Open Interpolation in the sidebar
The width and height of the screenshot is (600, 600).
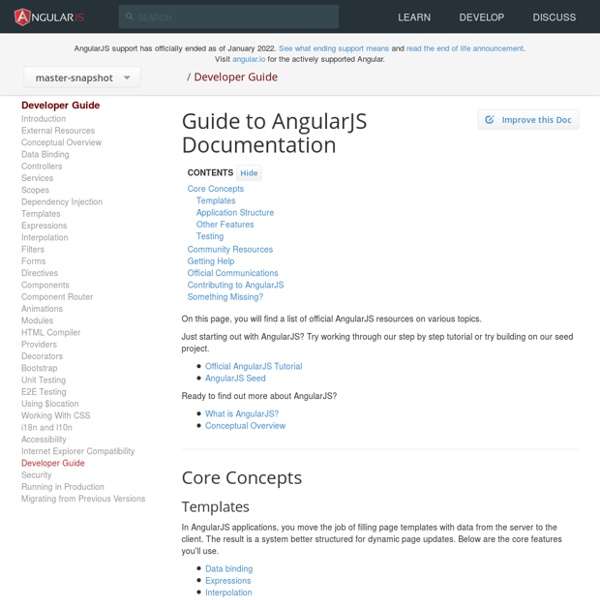45,237
